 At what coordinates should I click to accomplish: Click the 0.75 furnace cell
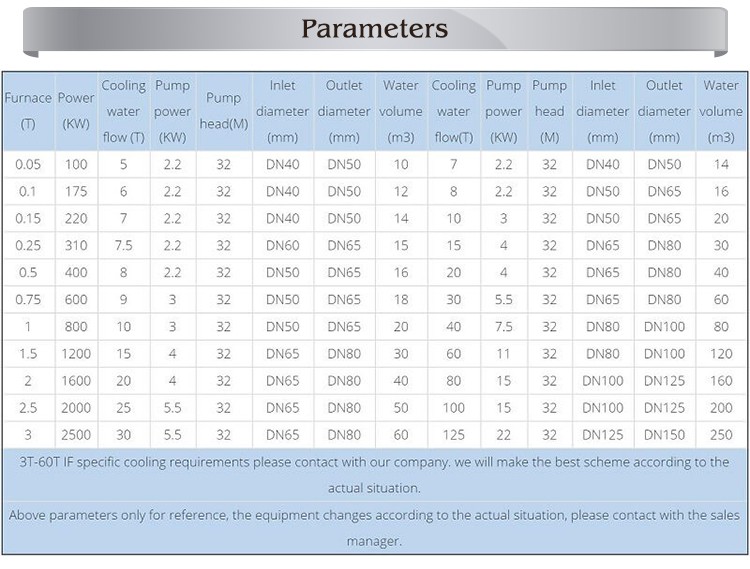(28, 299)
